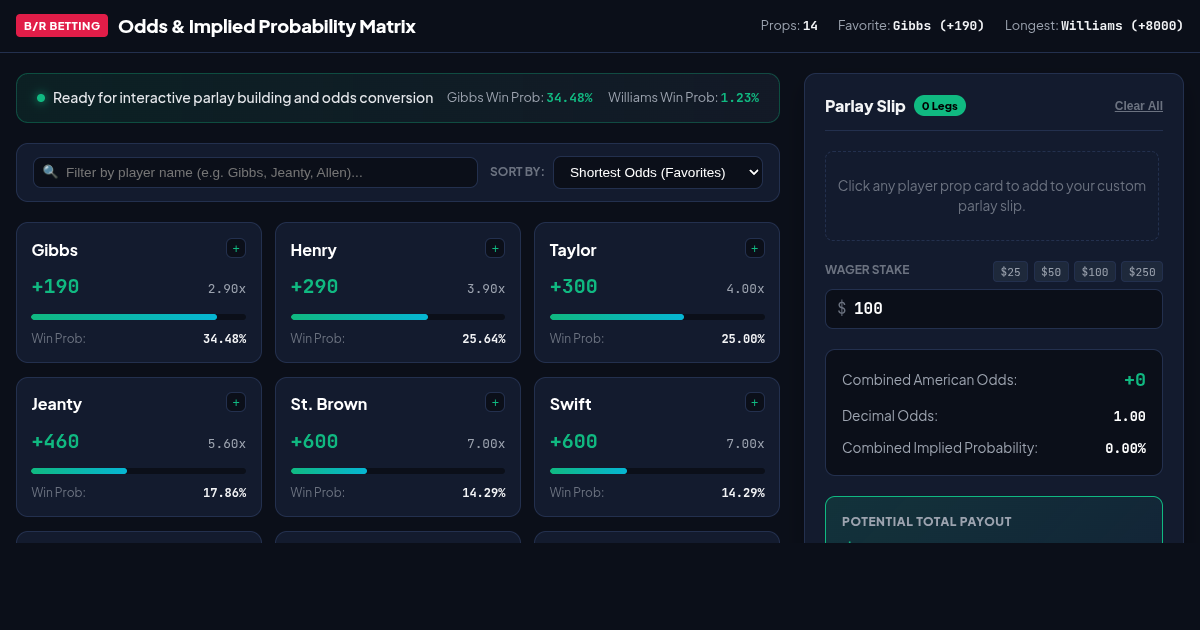Screen dimensions: 1200x630
Task: Open the Sort By dropdown
Action: 658,172
